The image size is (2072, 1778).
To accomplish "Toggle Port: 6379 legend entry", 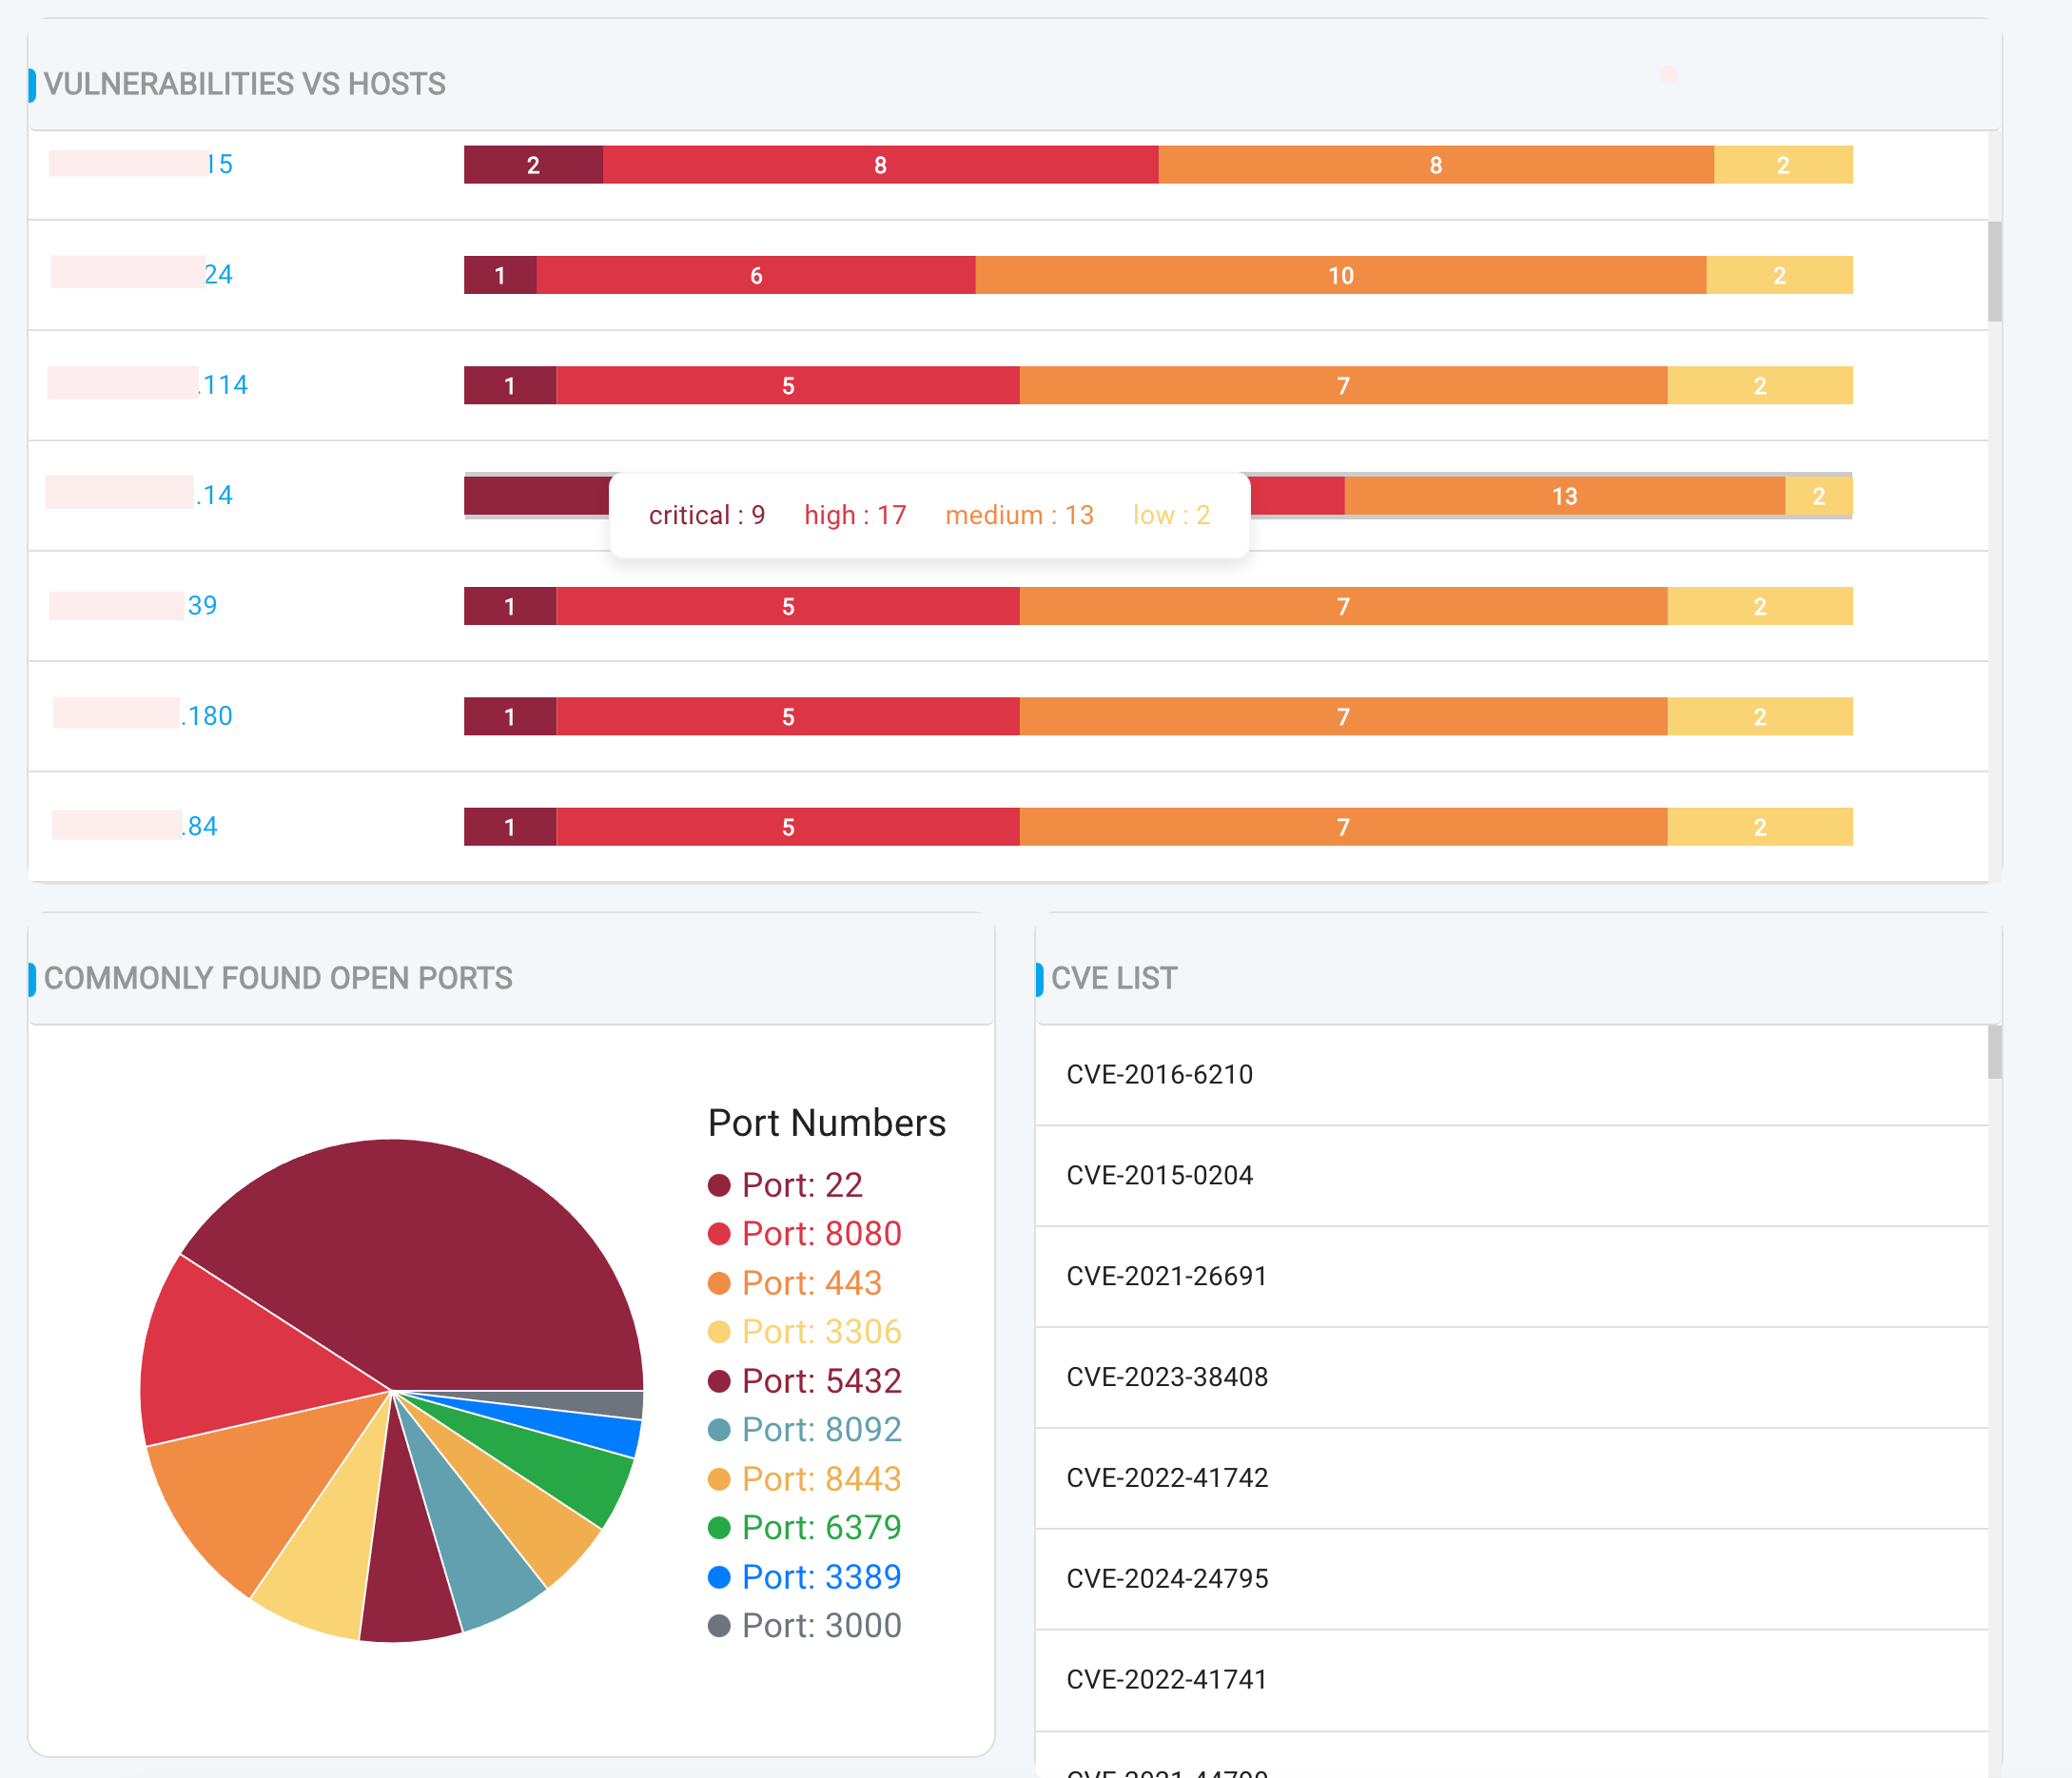I will [820, 1528].
